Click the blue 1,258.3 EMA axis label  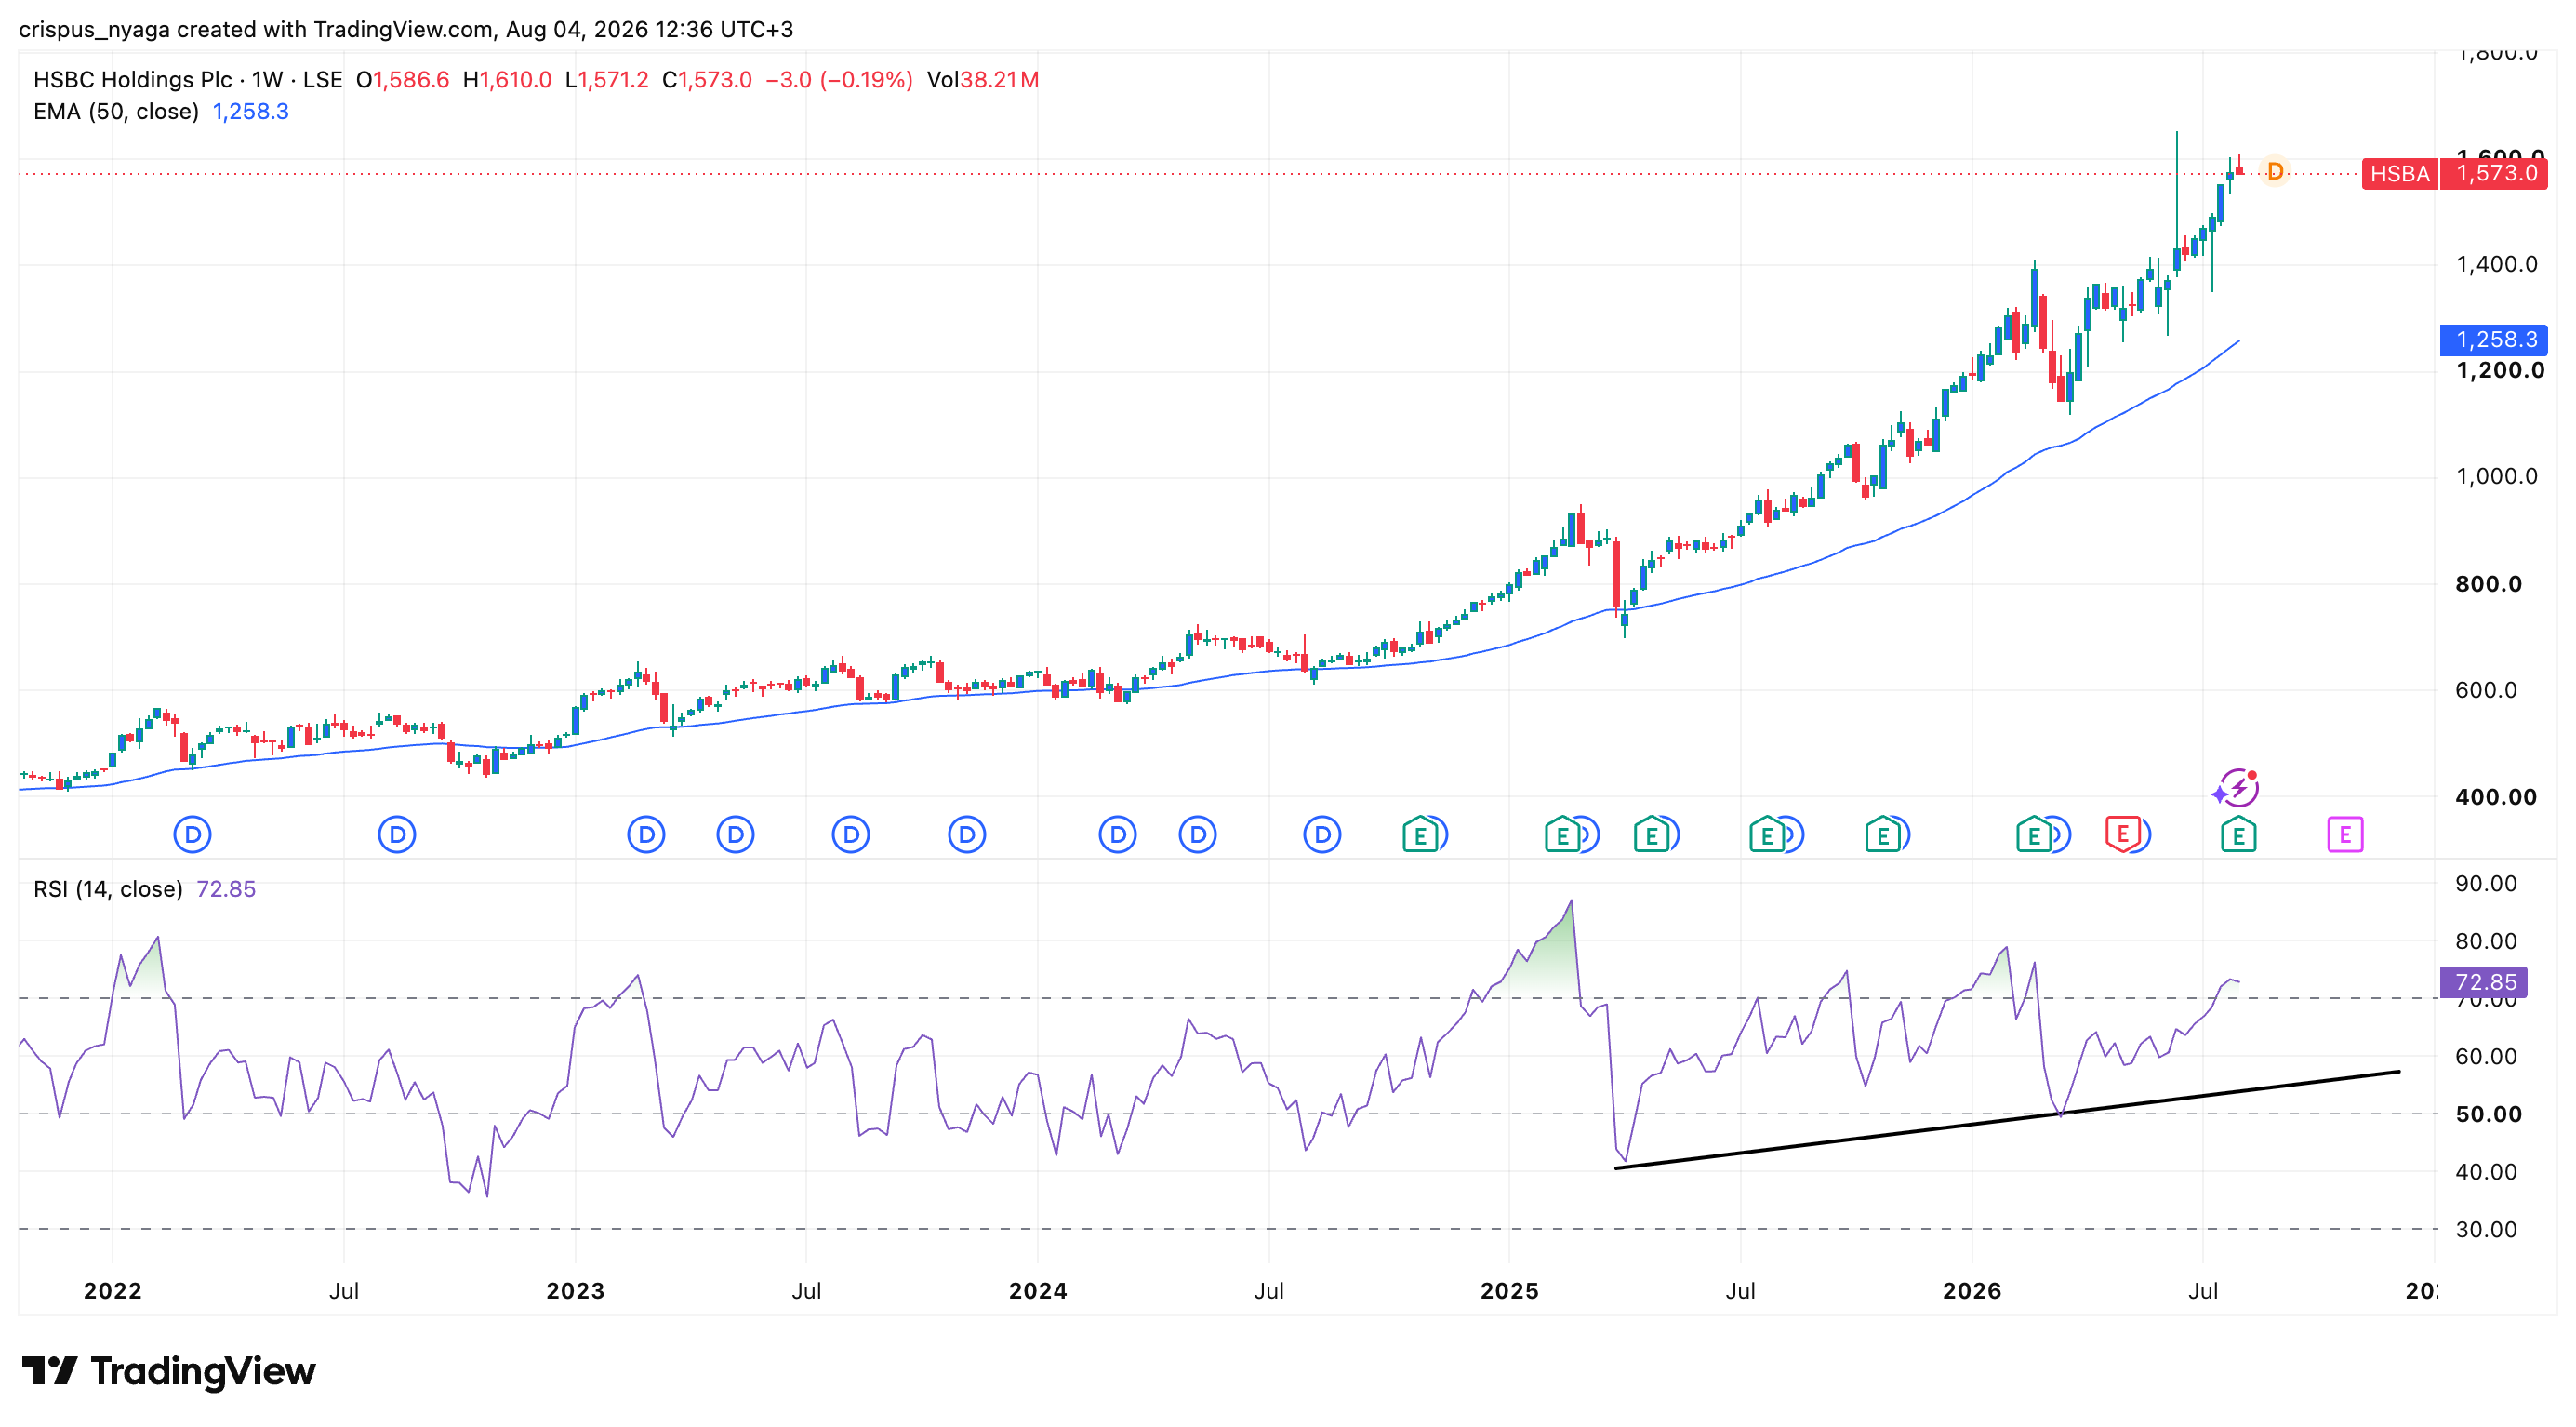coord(2494,340)
